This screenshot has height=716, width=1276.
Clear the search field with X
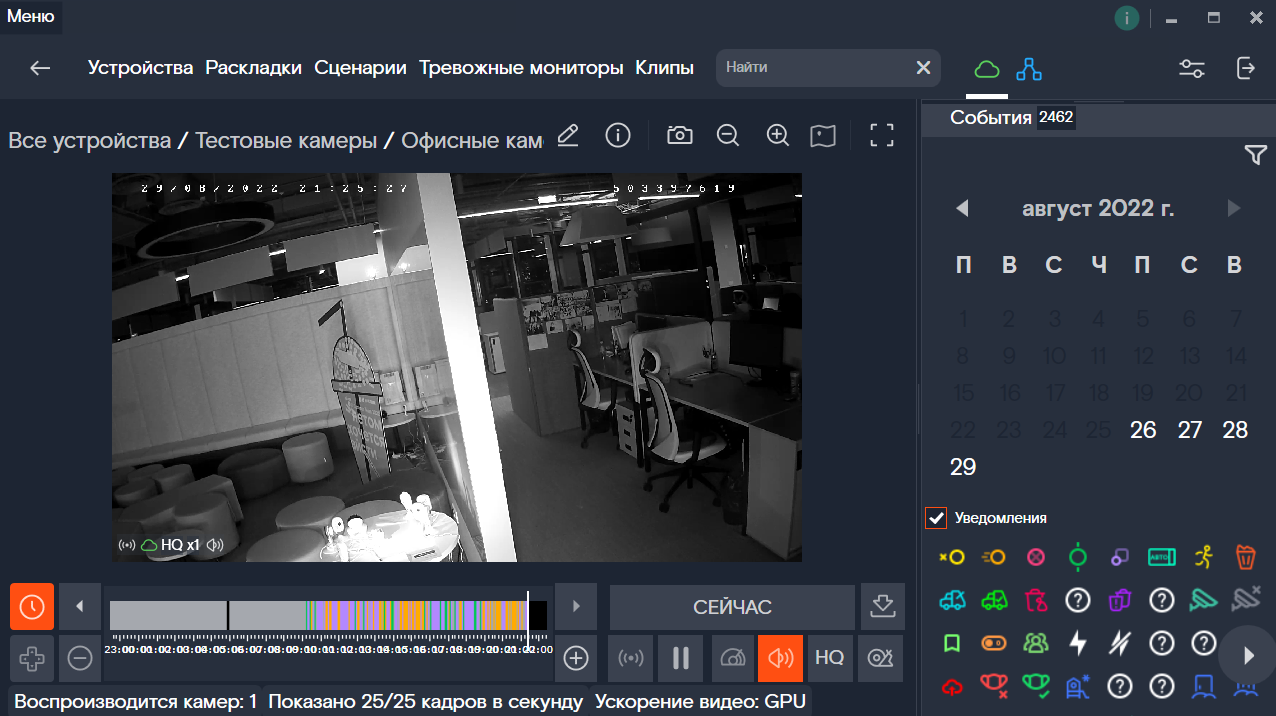923,67
